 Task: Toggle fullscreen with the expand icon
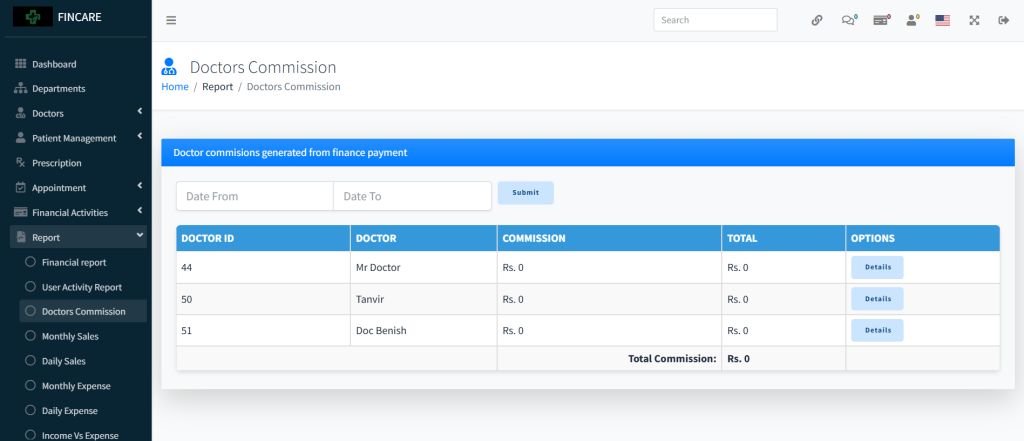[973, 20]
